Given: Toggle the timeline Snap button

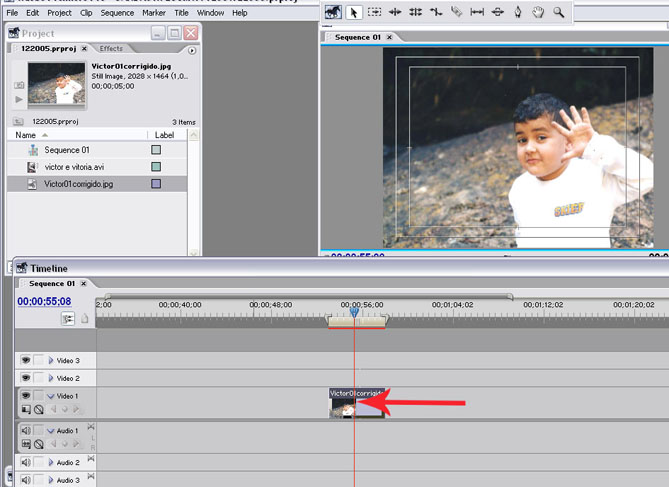Looking at the screenshot, I should (68, 318).
